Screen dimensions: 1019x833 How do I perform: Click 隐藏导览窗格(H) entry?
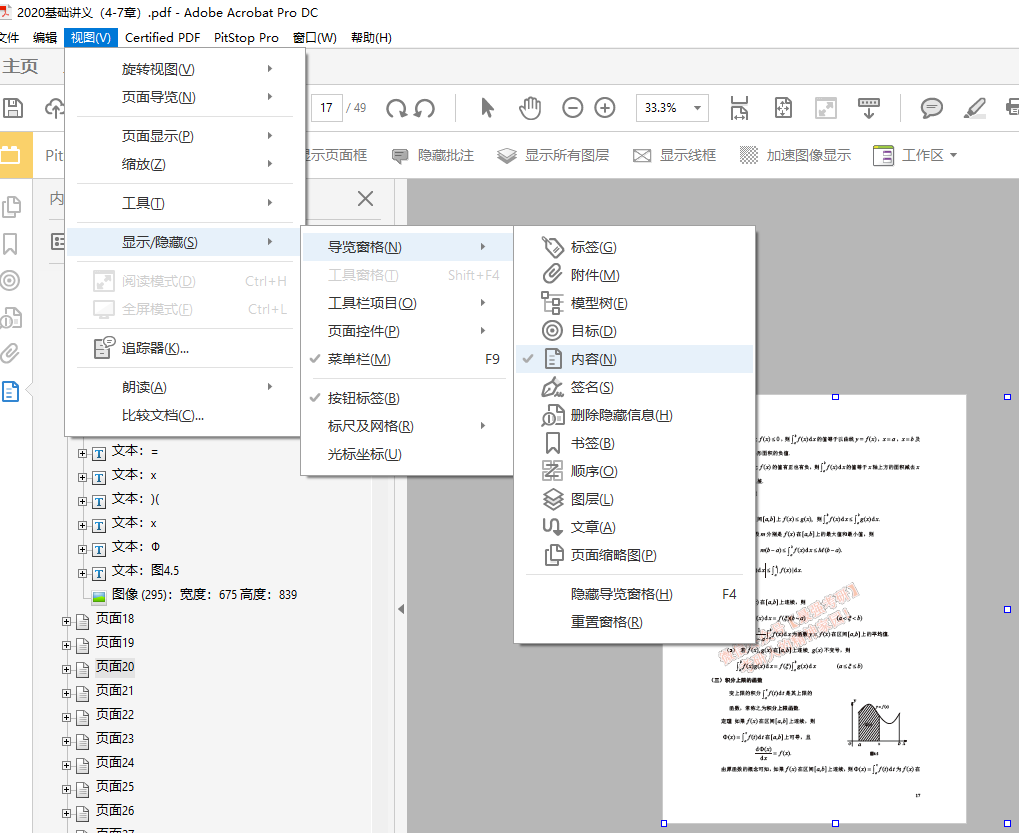pyautogui.click(x=635, y=593)
